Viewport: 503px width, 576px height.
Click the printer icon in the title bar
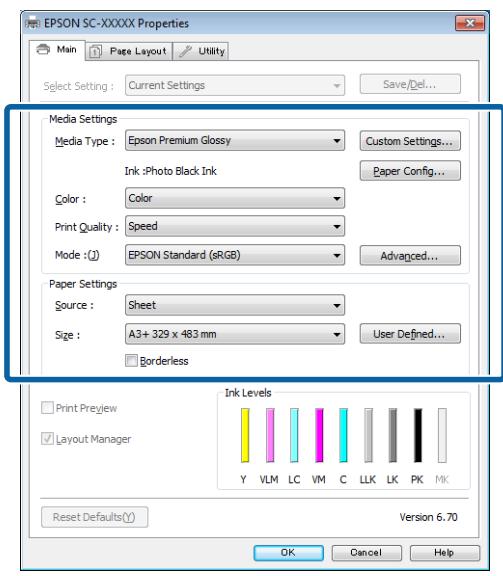tap(33, 23)
